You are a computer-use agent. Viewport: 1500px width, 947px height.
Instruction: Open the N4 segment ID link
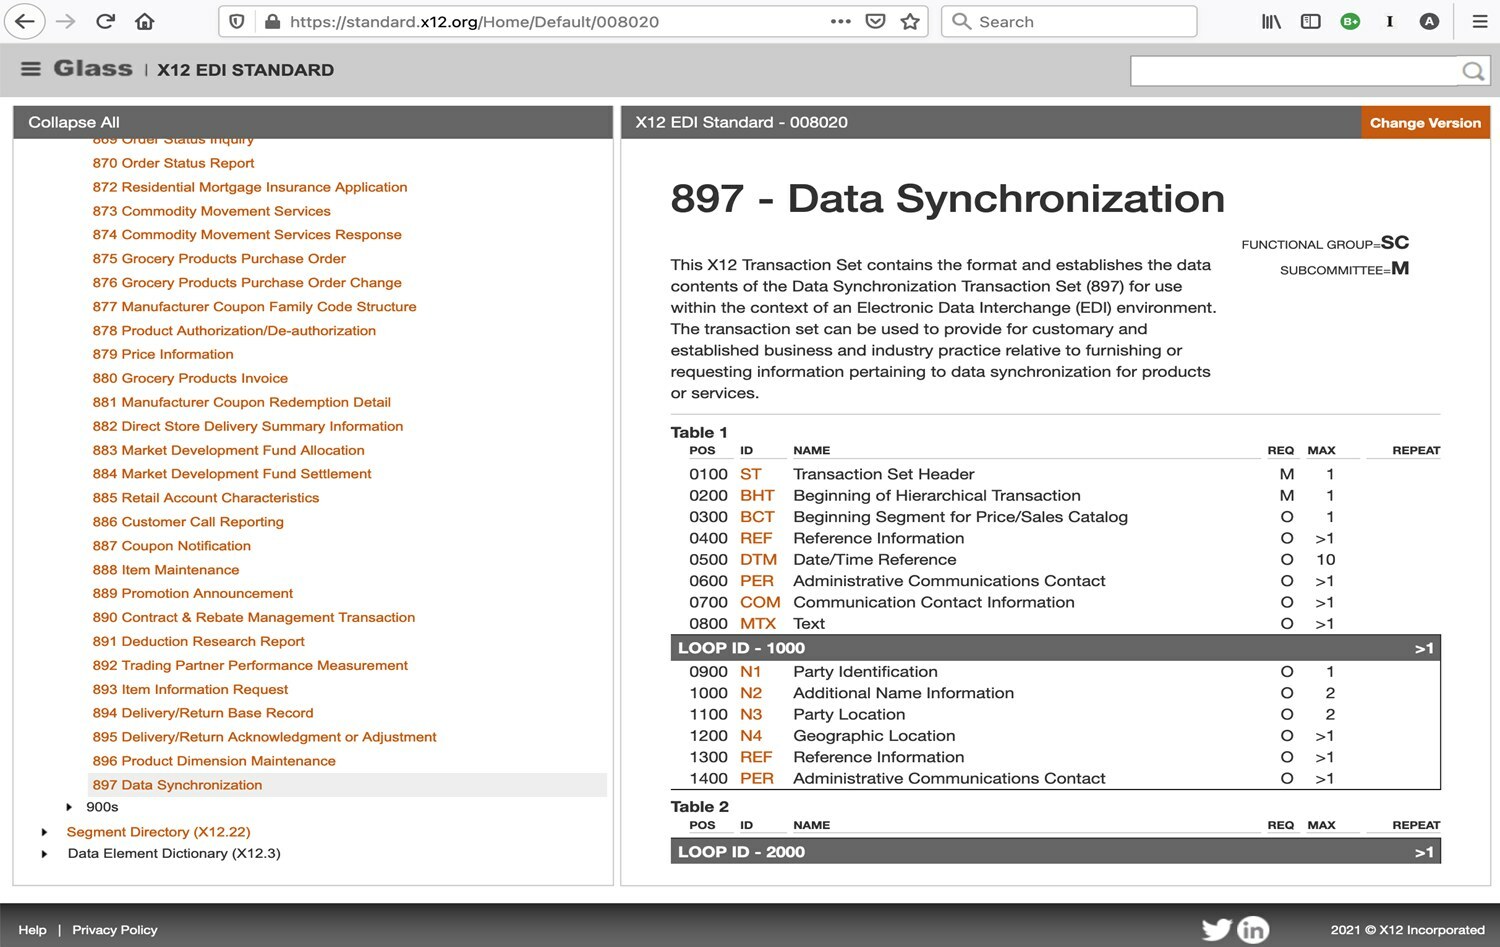(x=751, y=736)
